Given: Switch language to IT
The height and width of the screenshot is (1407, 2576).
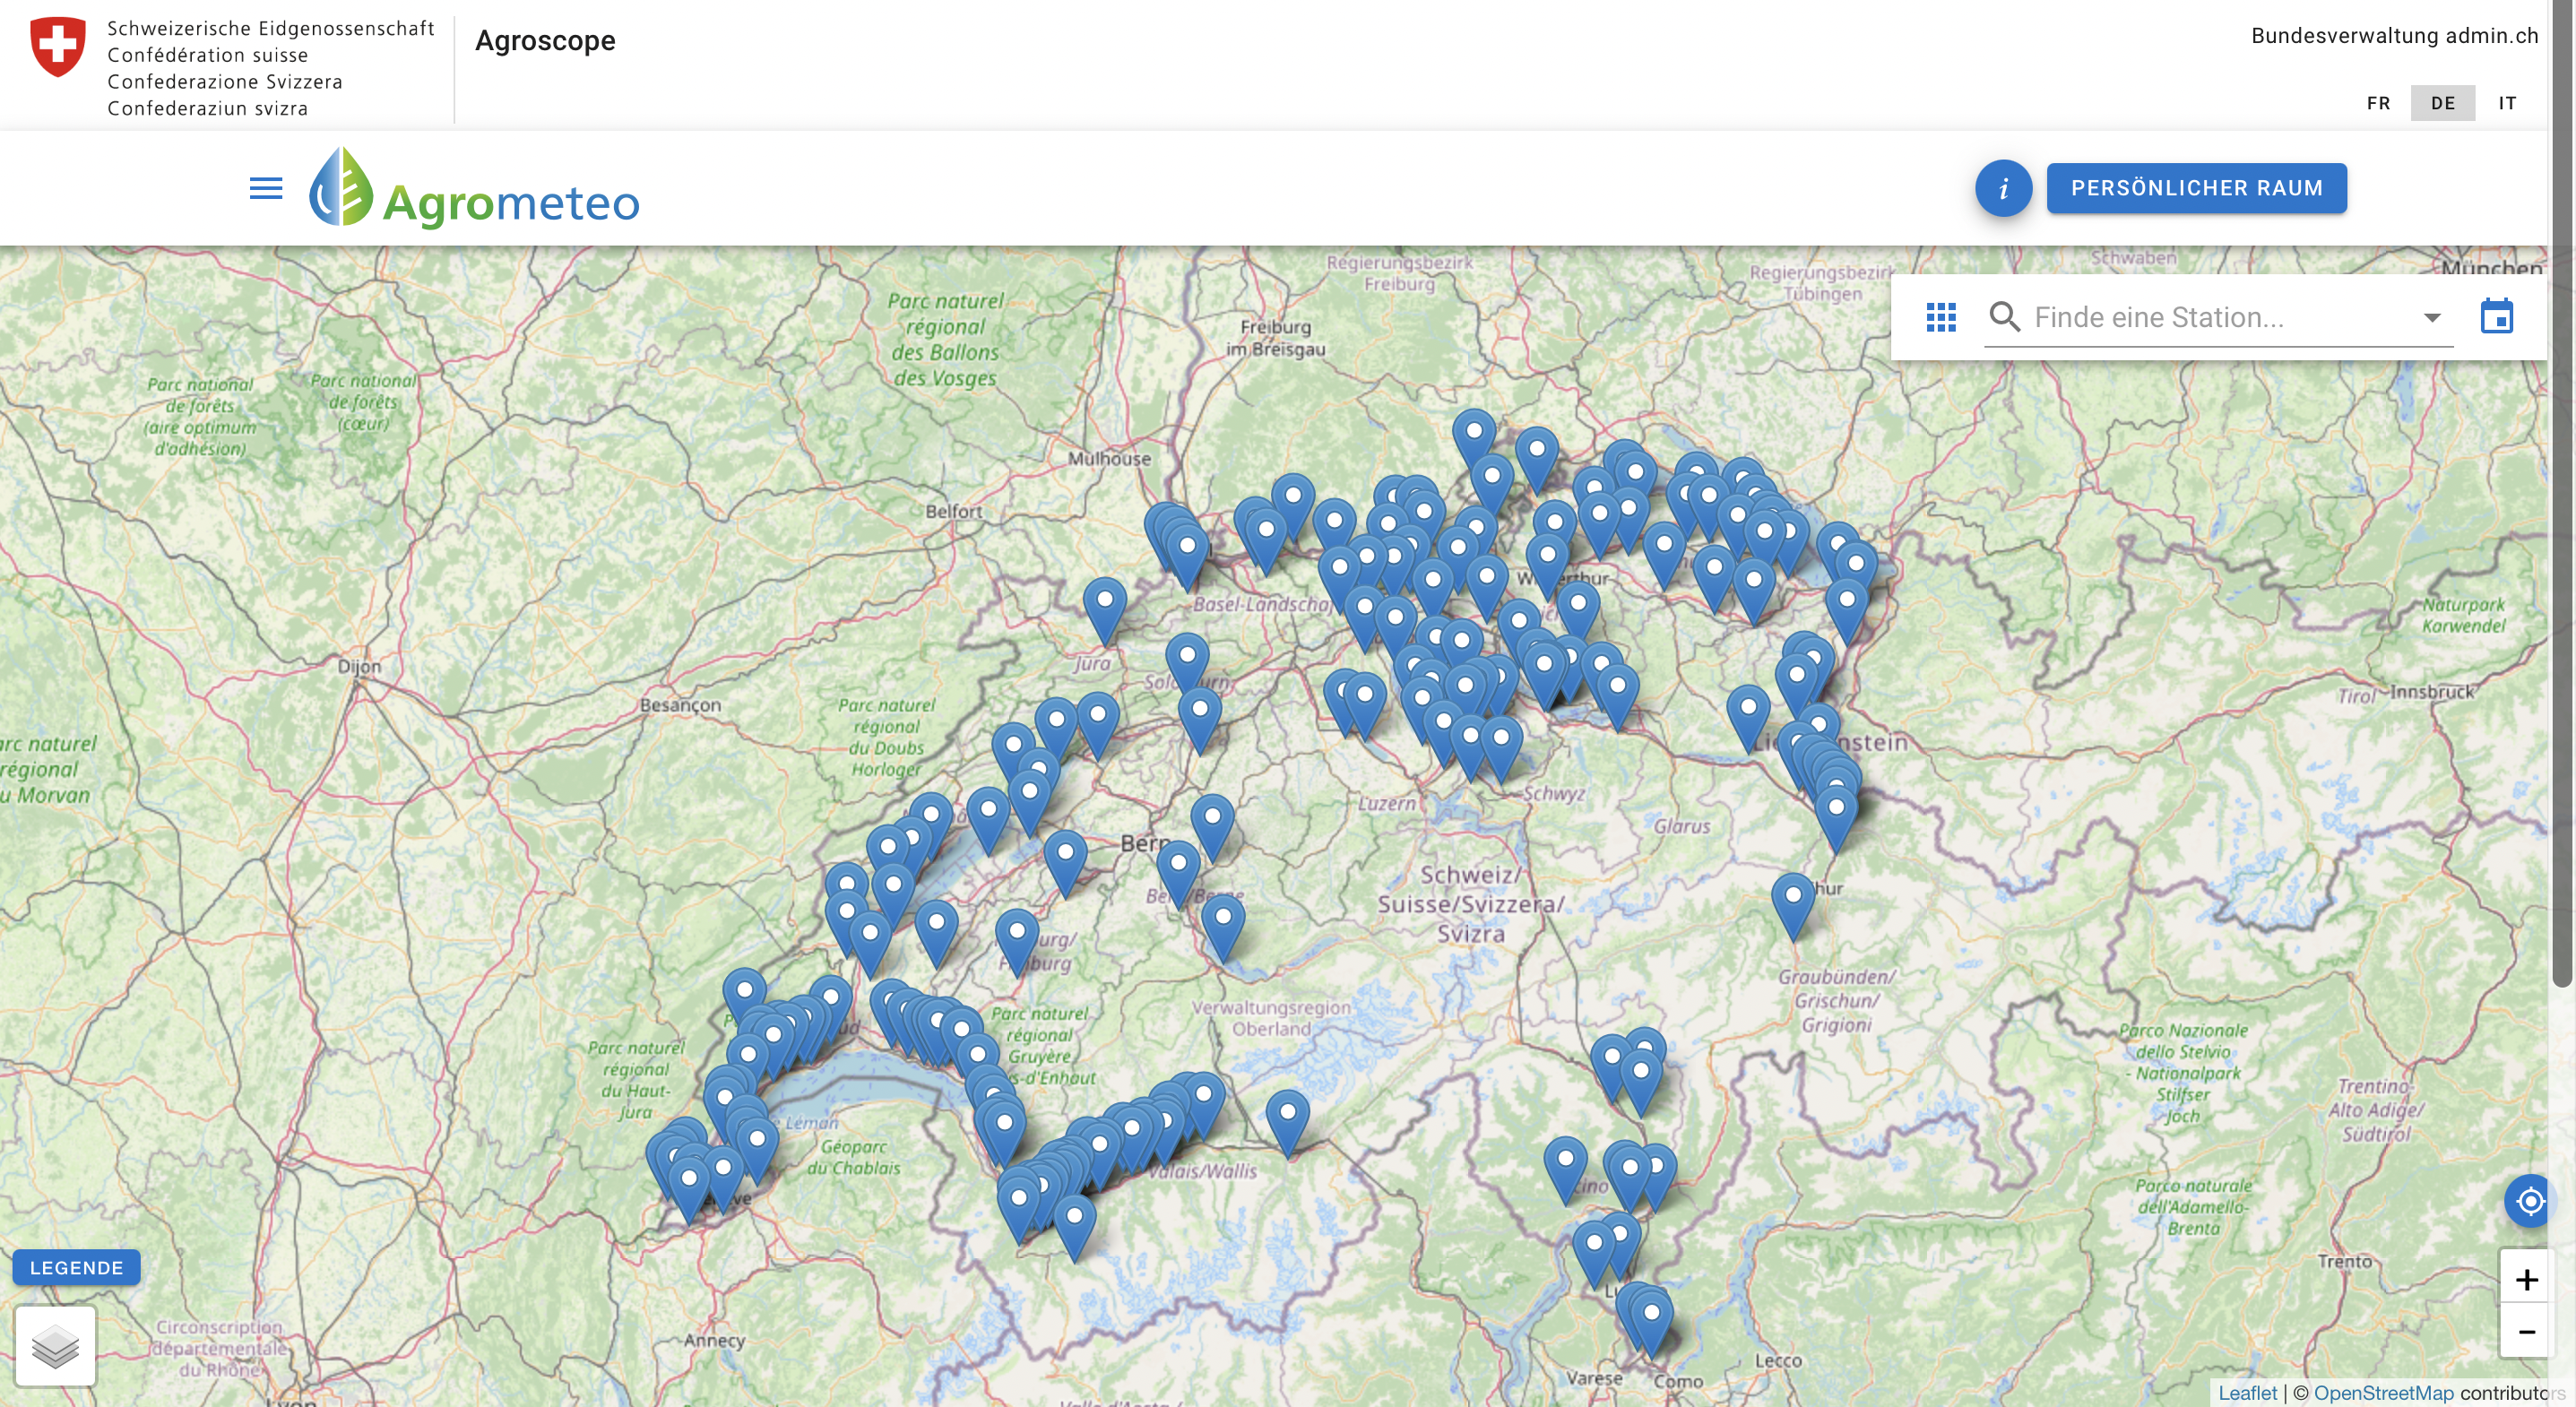Looking at the screenshot, I should [x=2507, y=103].
